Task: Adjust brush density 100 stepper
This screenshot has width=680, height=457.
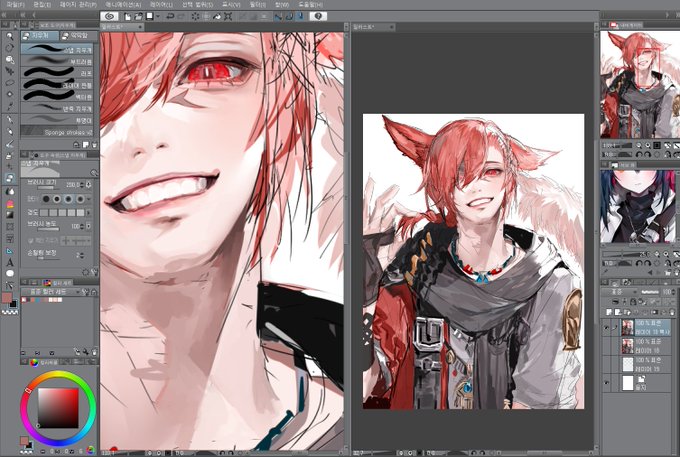Action: click(x=82, y=226)
